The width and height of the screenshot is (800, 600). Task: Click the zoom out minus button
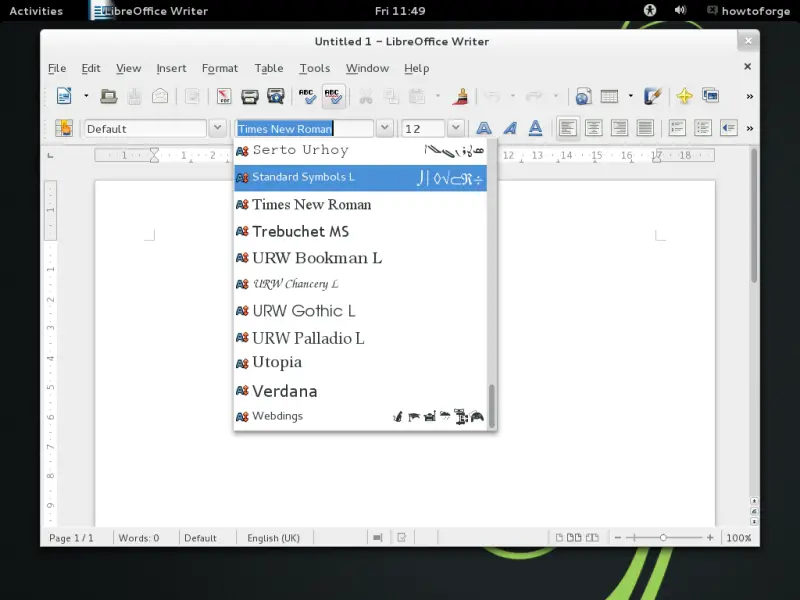point(618,538)
